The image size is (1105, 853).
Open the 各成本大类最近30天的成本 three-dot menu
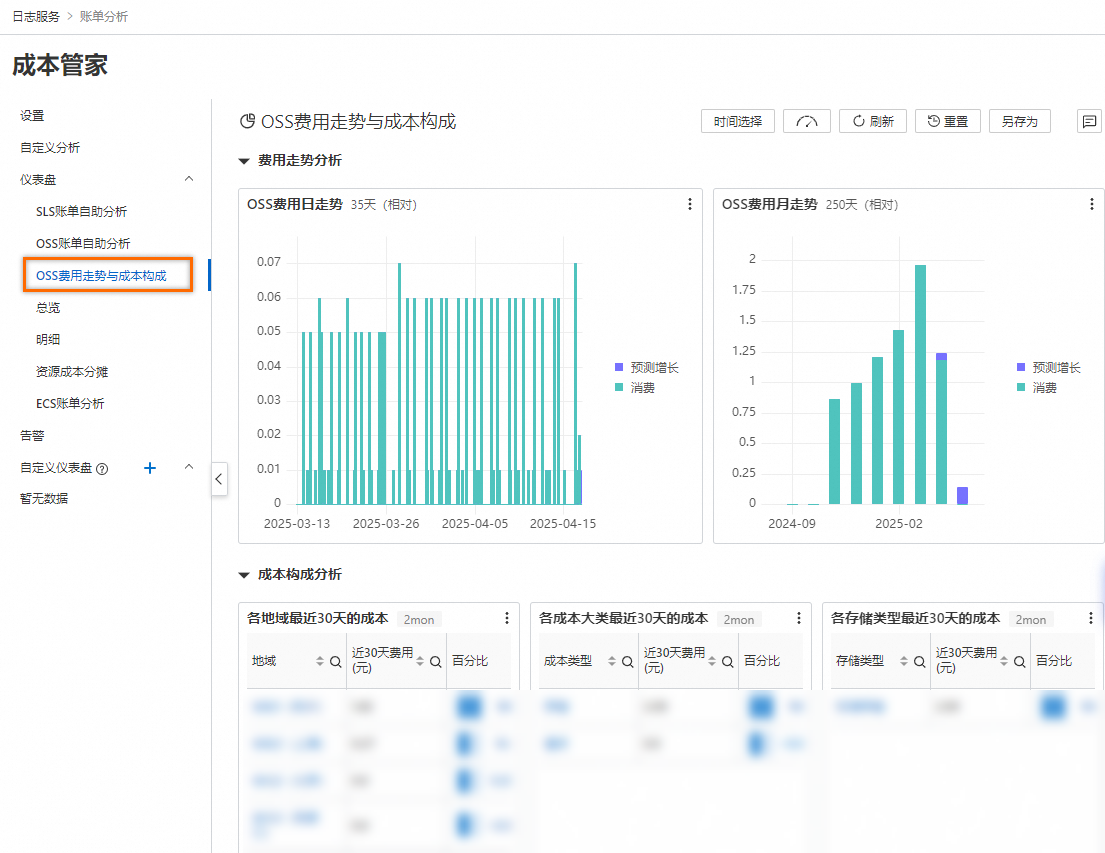coord(798,619)
